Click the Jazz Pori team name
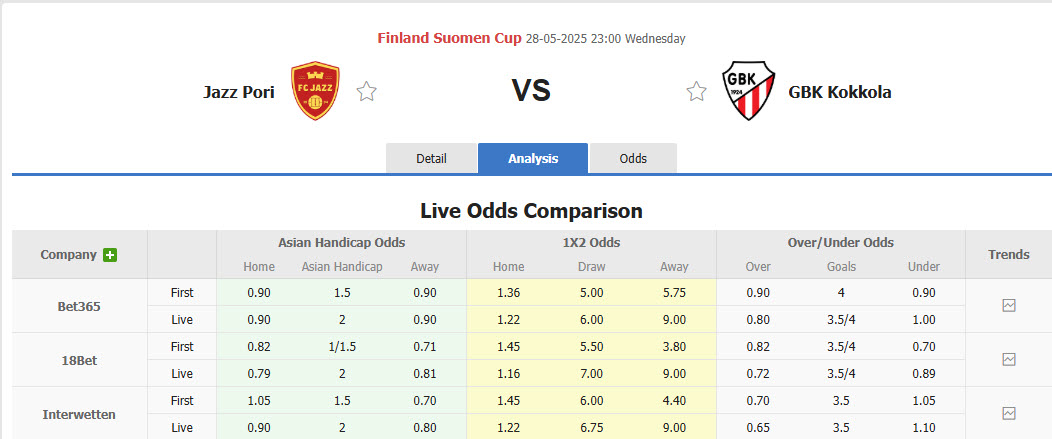 [x=239, y=92]
